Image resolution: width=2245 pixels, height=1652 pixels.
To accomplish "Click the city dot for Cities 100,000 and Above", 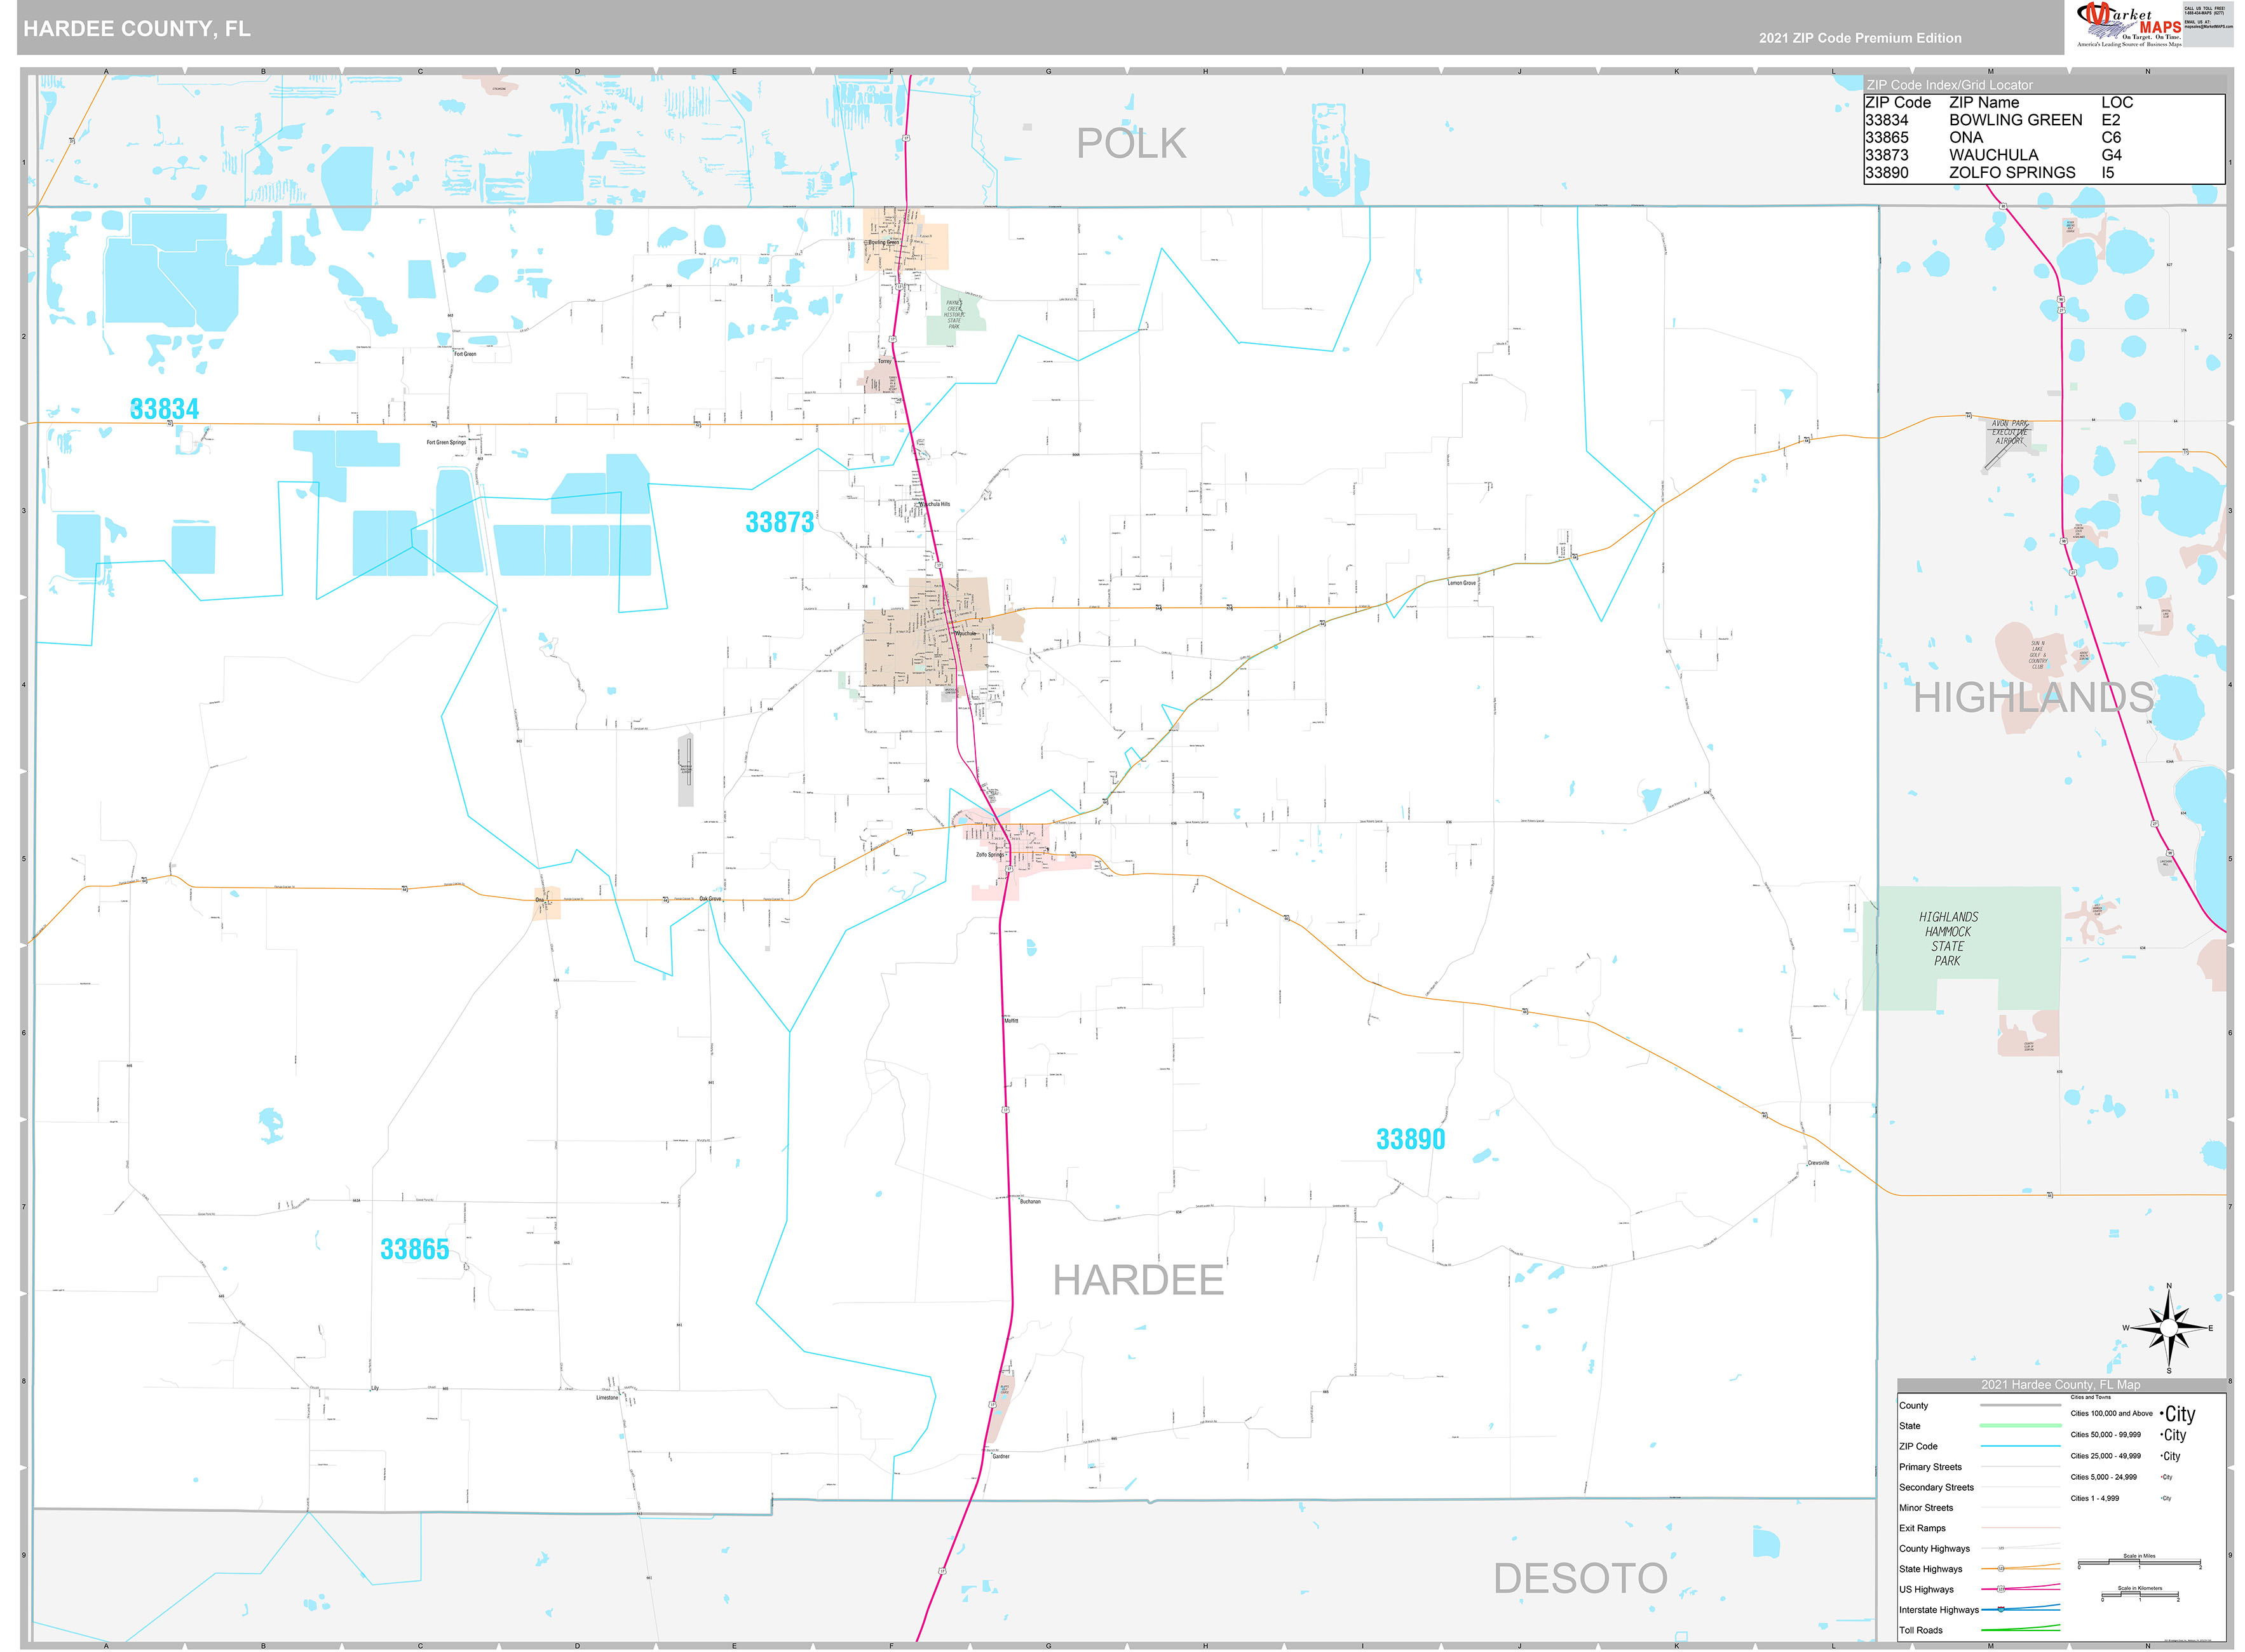I will click(x=2162, y=1414).
